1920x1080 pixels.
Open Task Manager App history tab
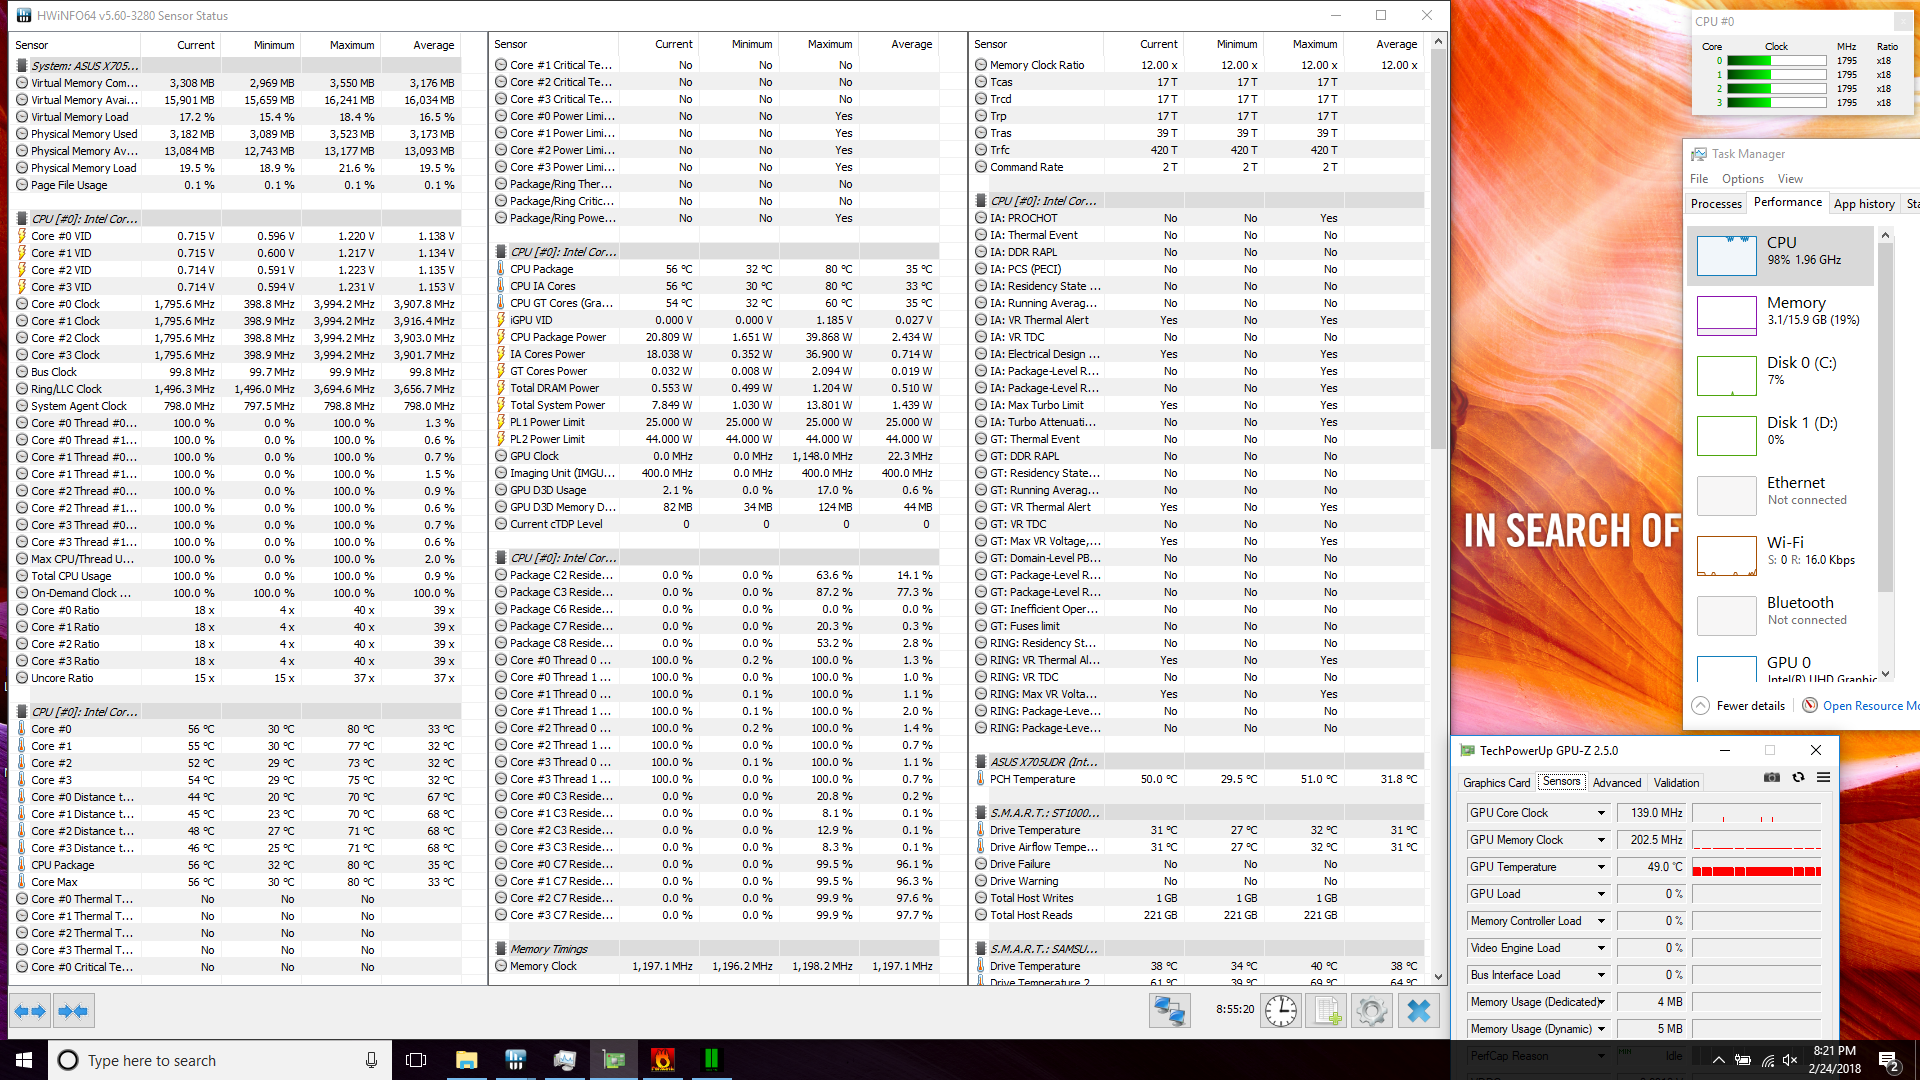pyautogui.click(x=1863, y=204)
